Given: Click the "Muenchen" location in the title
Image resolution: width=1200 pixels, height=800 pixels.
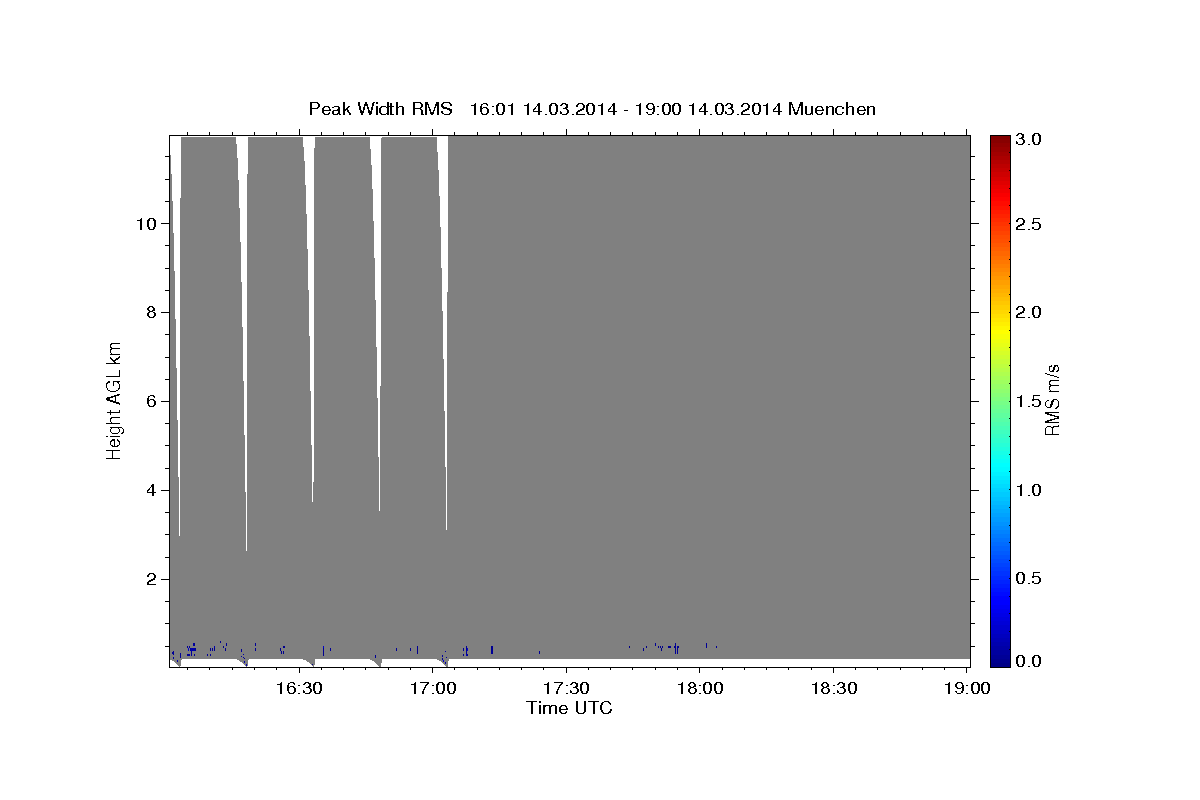Looking at the screenshot, I should coord(832,108).
